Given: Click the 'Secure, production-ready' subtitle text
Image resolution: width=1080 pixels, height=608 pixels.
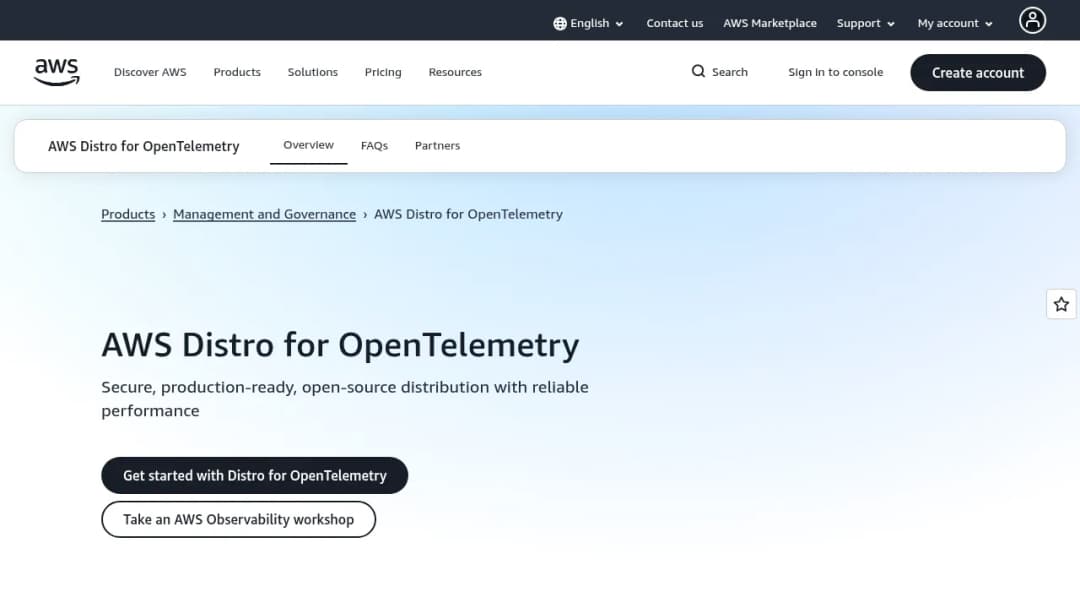Looking at the screenshot, I should (345, 399).
